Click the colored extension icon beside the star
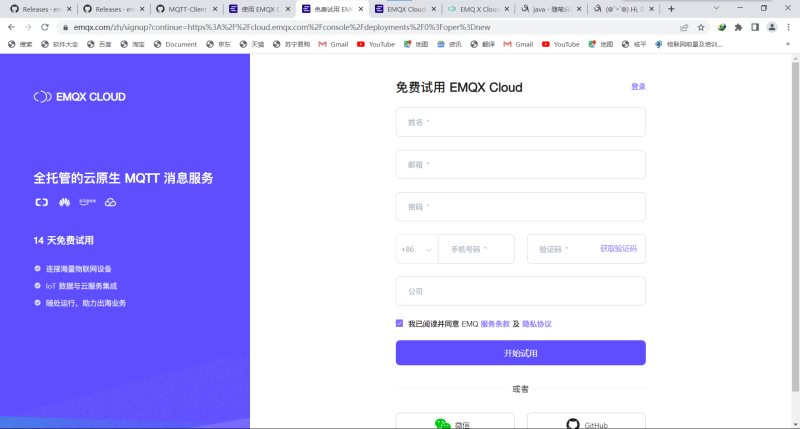Viewport: 800px width, 429px height. pos(721,27)
